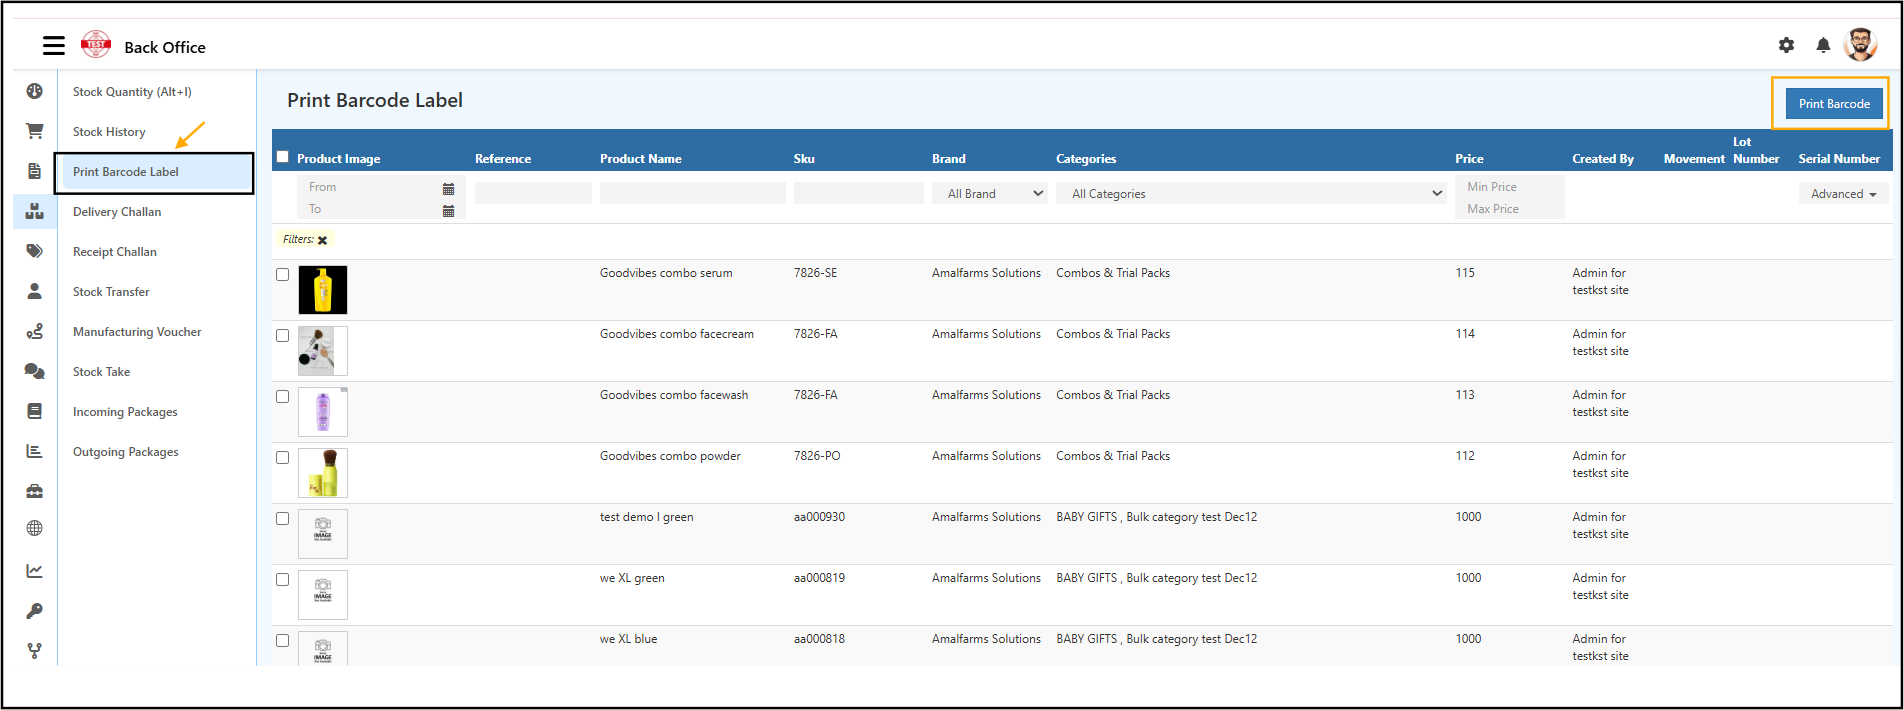The height and width of the screenshot is (710, 1904).
Task: Toggle the select-all header checkbox
Action: click(283, 157)
